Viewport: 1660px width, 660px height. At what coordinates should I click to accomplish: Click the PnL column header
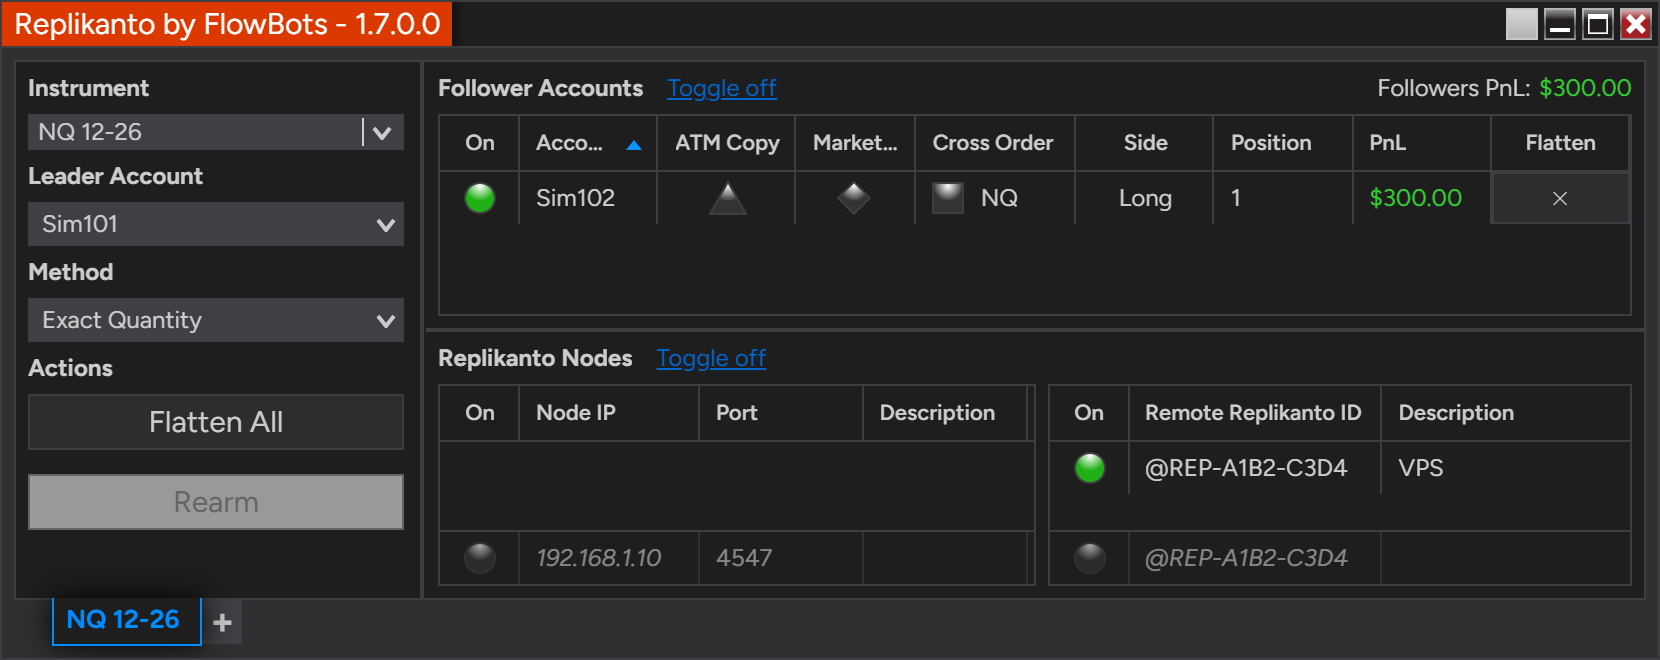(x=1422, y=143)
